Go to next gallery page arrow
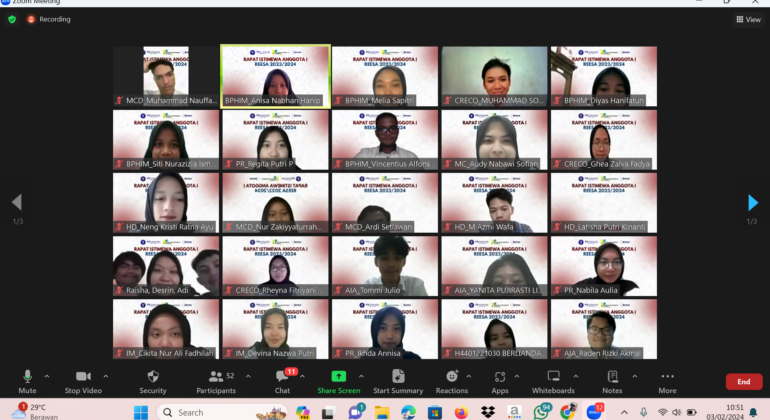 (753, 202)
